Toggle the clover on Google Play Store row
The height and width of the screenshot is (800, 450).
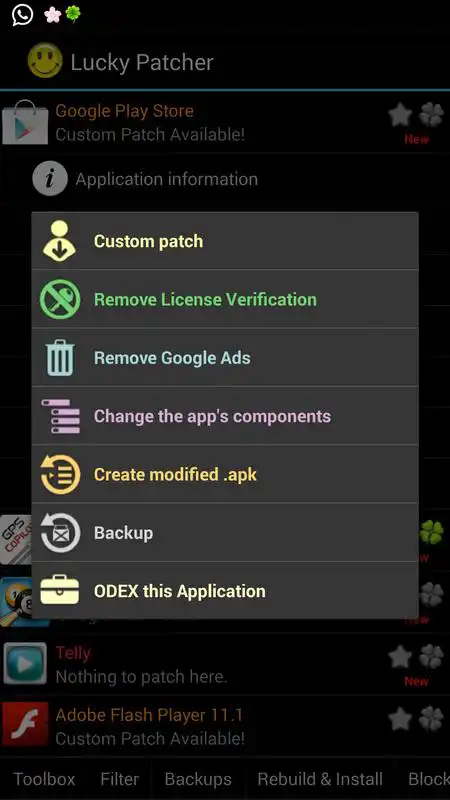(431, 115)
